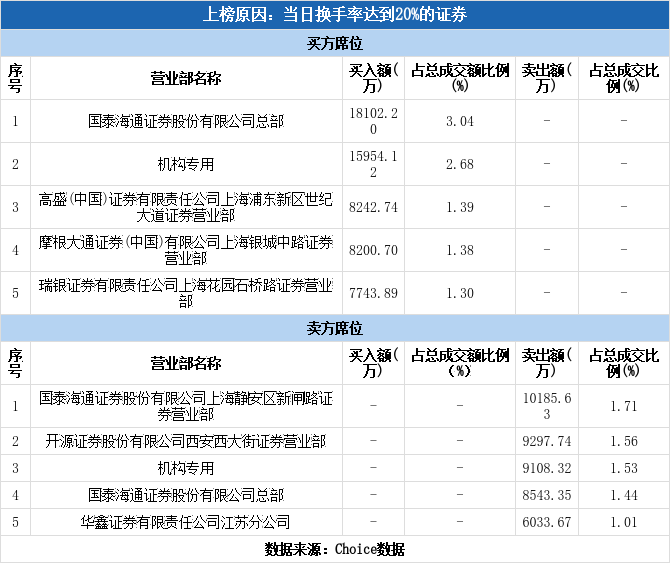Select 高盛(中国)证券有限责任公司上海浦东新区世纪大道证券营业部

(186, 207)
